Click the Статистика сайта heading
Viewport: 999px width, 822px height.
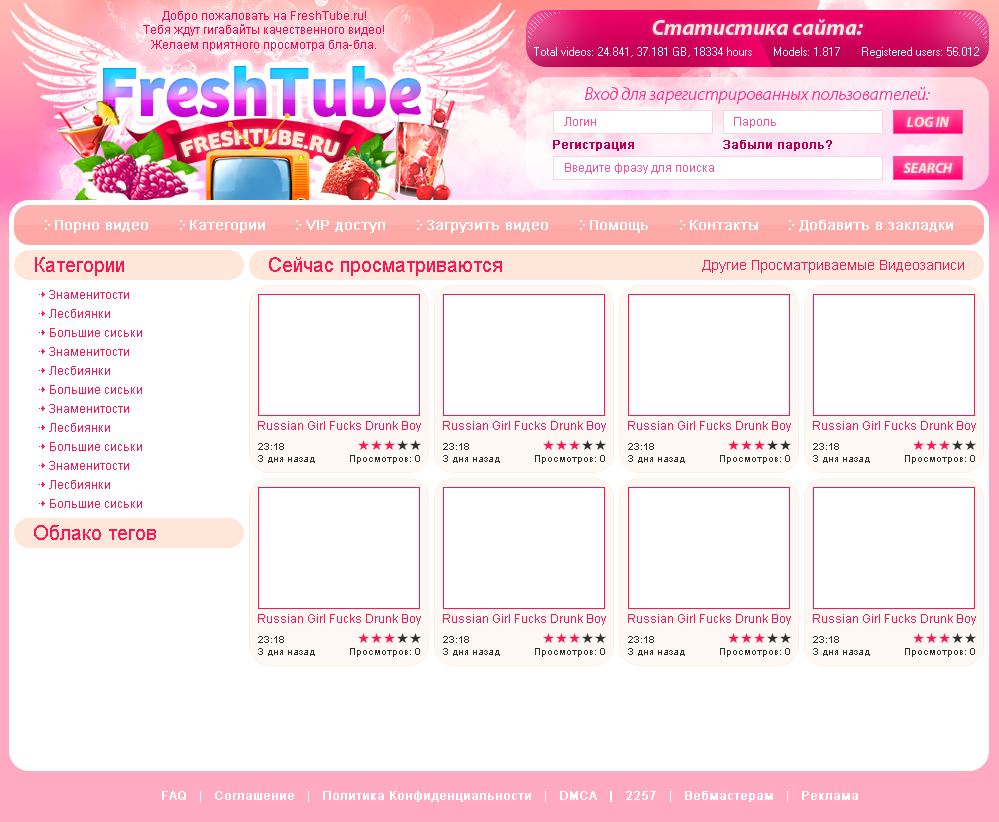click(757, 28)
